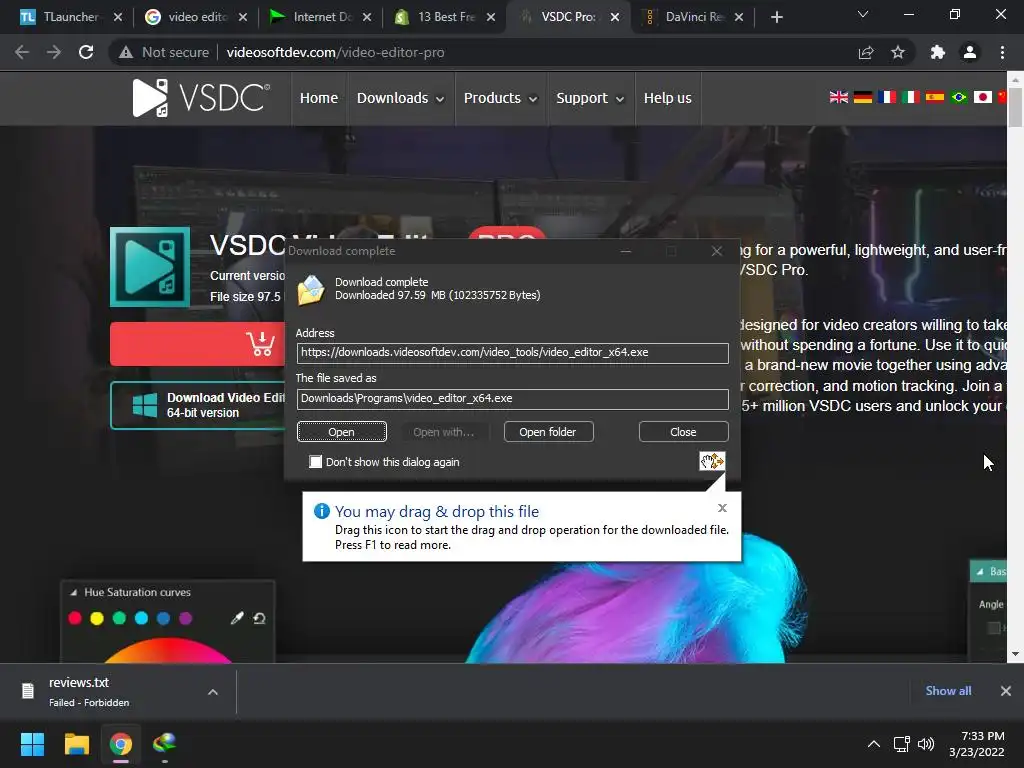Click the share page icon in address bar

[x=866, y=52]
